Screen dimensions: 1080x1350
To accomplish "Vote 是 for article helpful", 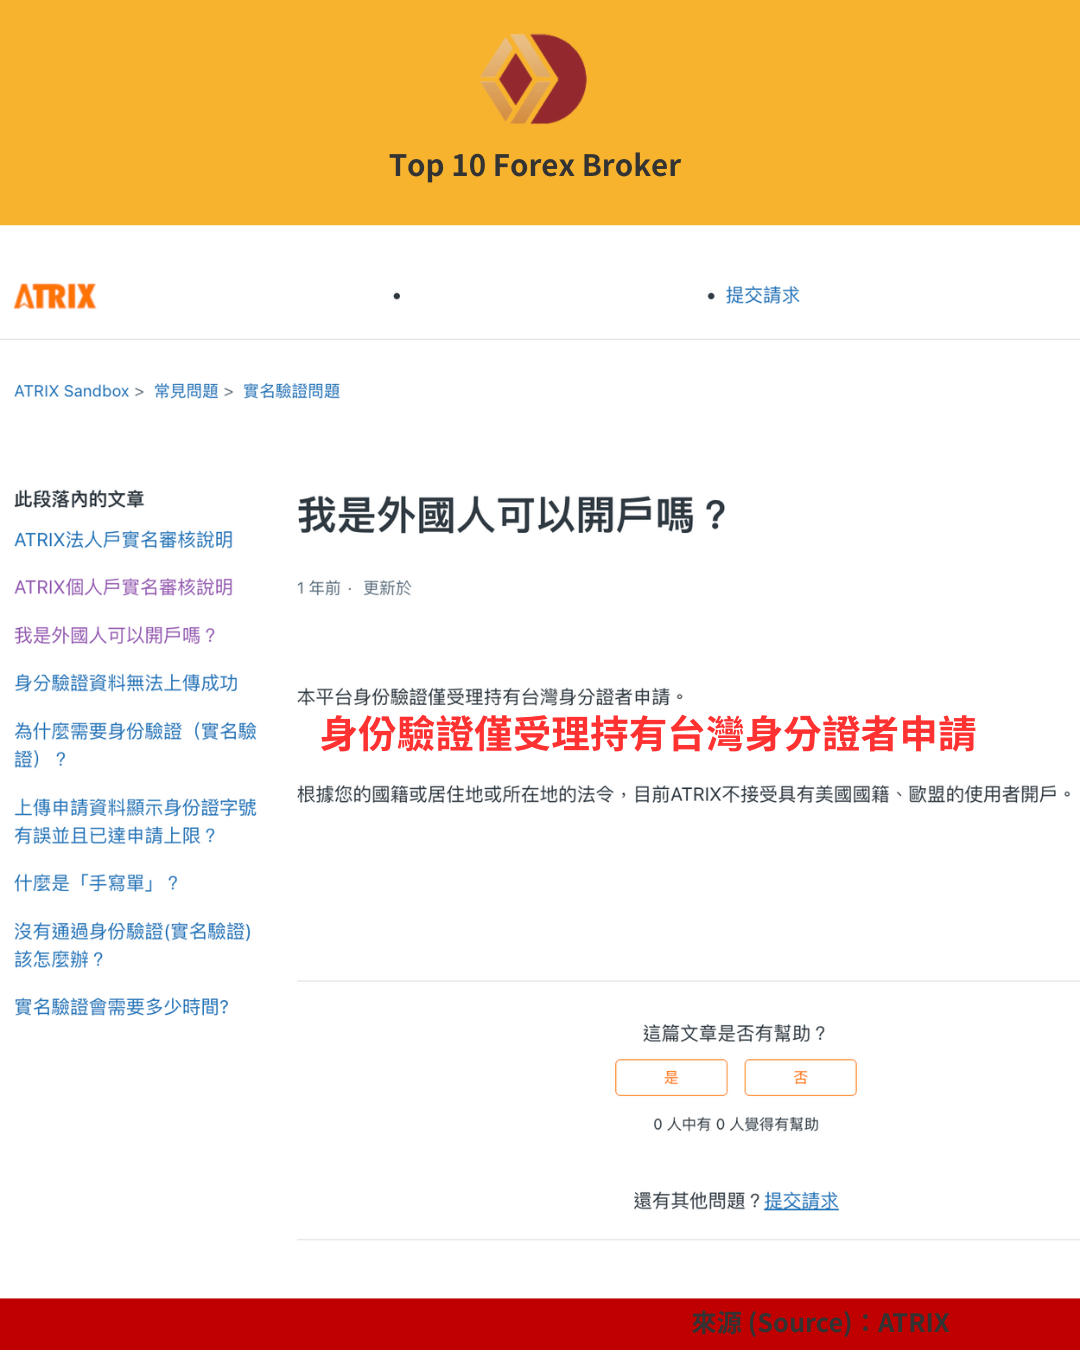I will click(671, 1077).
